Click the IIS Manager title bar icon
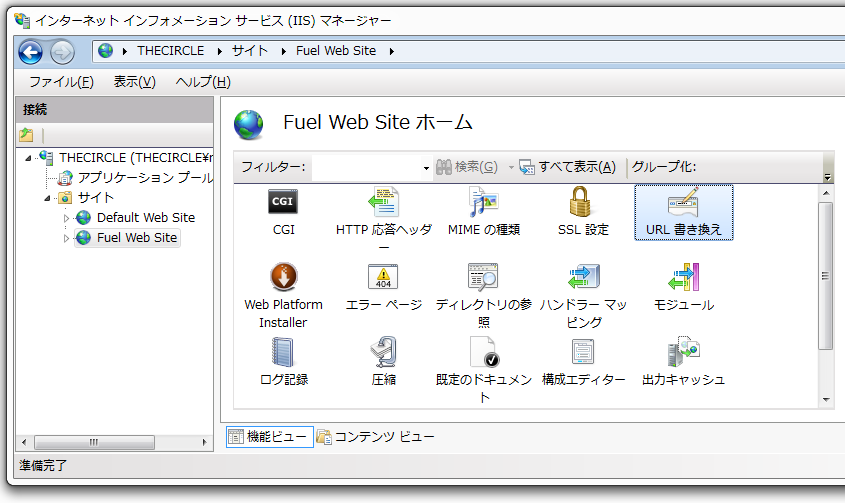Screen dimensions: 845x503 [22, 20]
